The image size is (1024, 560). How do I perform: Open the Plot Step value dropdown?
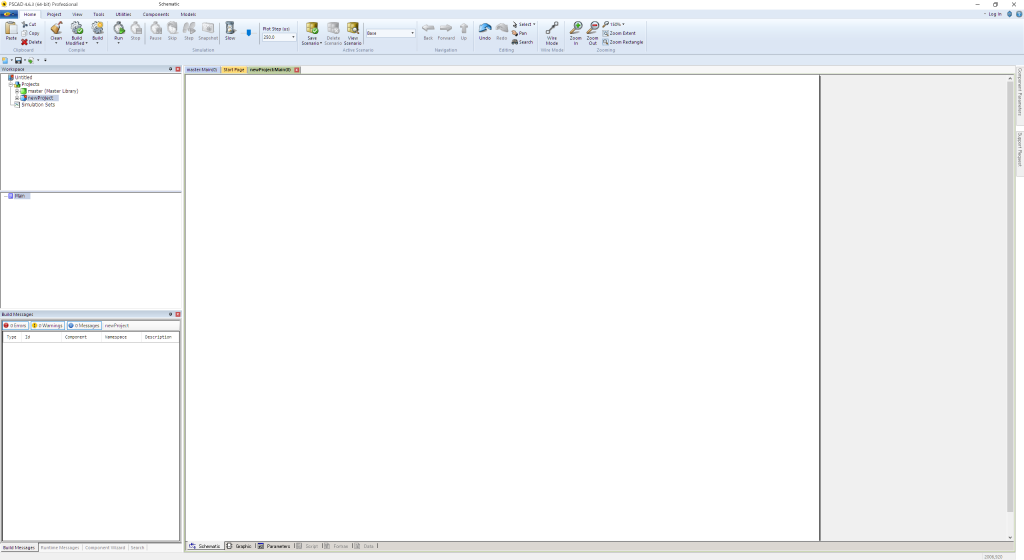click(x=293, y=37)
